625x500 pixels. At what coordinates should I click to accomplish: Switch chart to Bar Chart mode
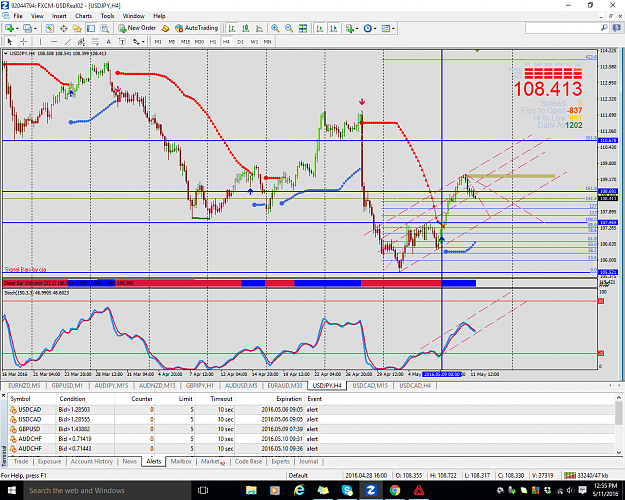click(x=232, y=28)
